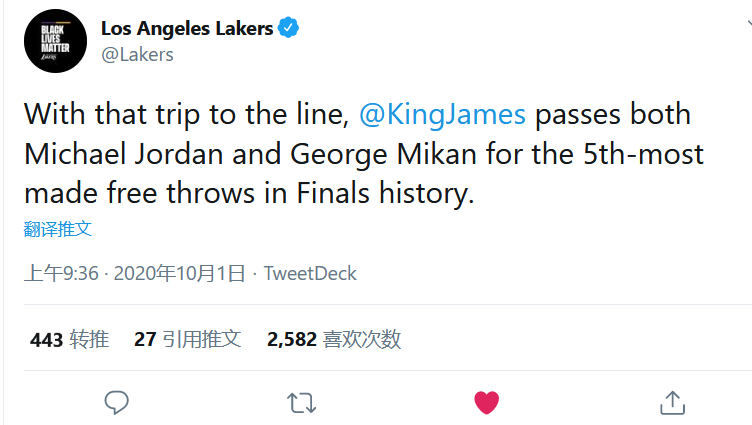
Task: Retweet this Lakers tweet
Action: point(301,402)
